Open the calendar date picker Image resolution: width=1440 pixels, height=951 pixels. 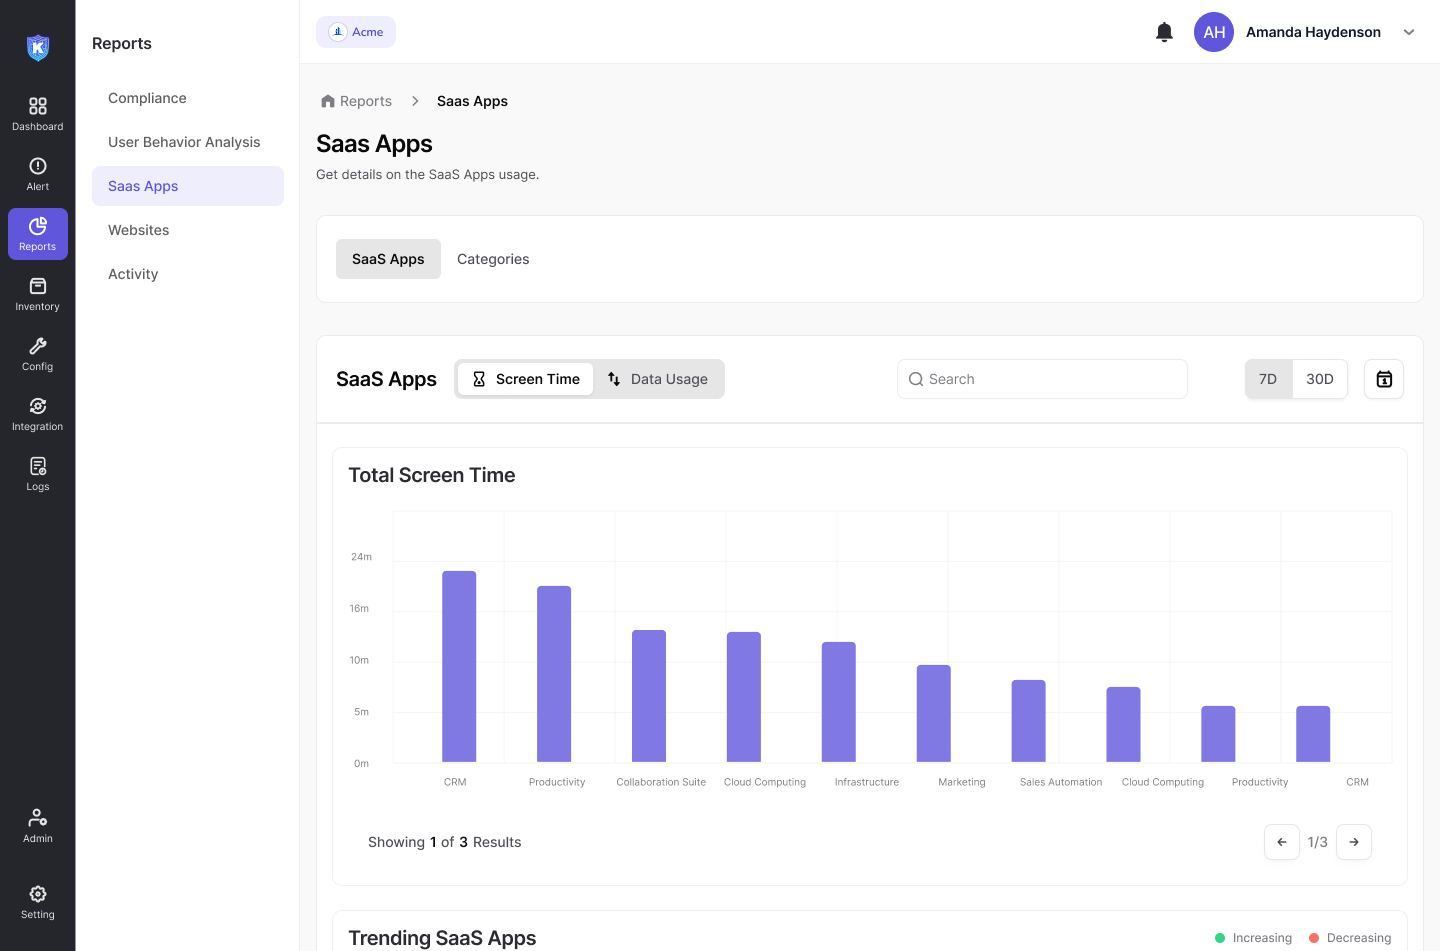[1384, 379]
